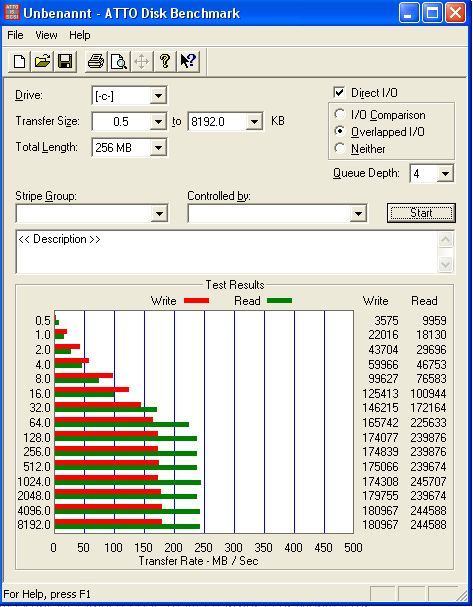Screen dimensions: 473x607
Task: Expand the Queue Depth dropdown
Action: (x=445, y=173)
